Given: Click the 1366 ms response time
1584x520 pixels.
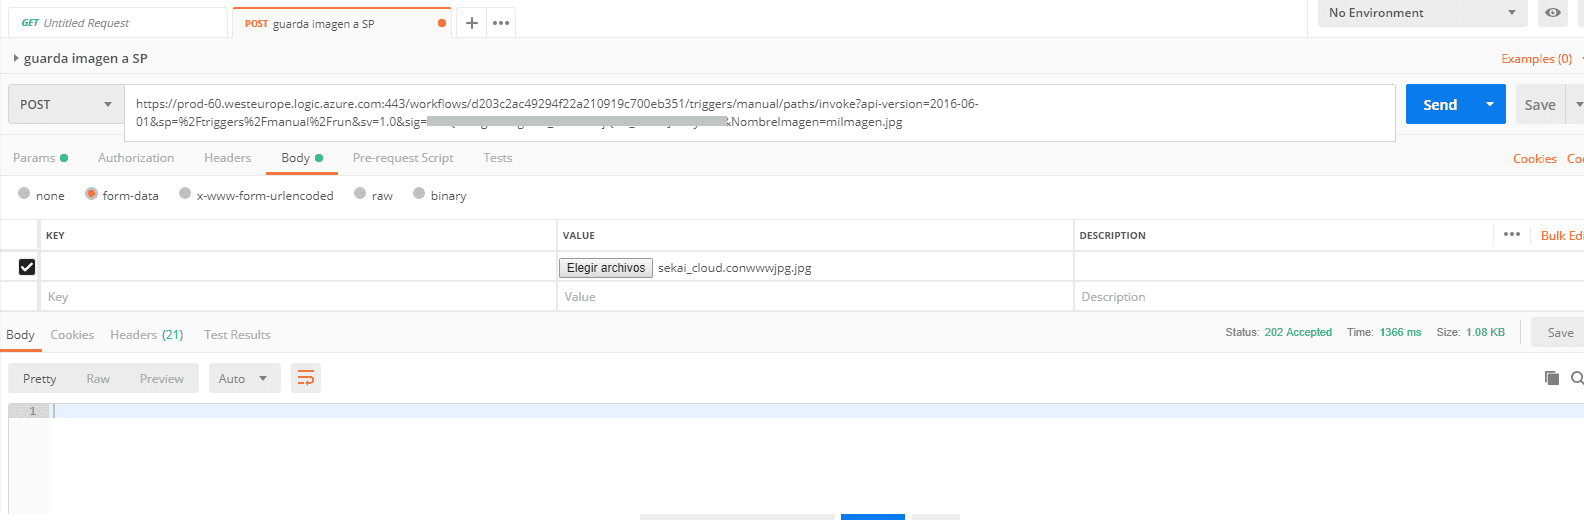Looking at the screenshot, I should click(1400, 332).
